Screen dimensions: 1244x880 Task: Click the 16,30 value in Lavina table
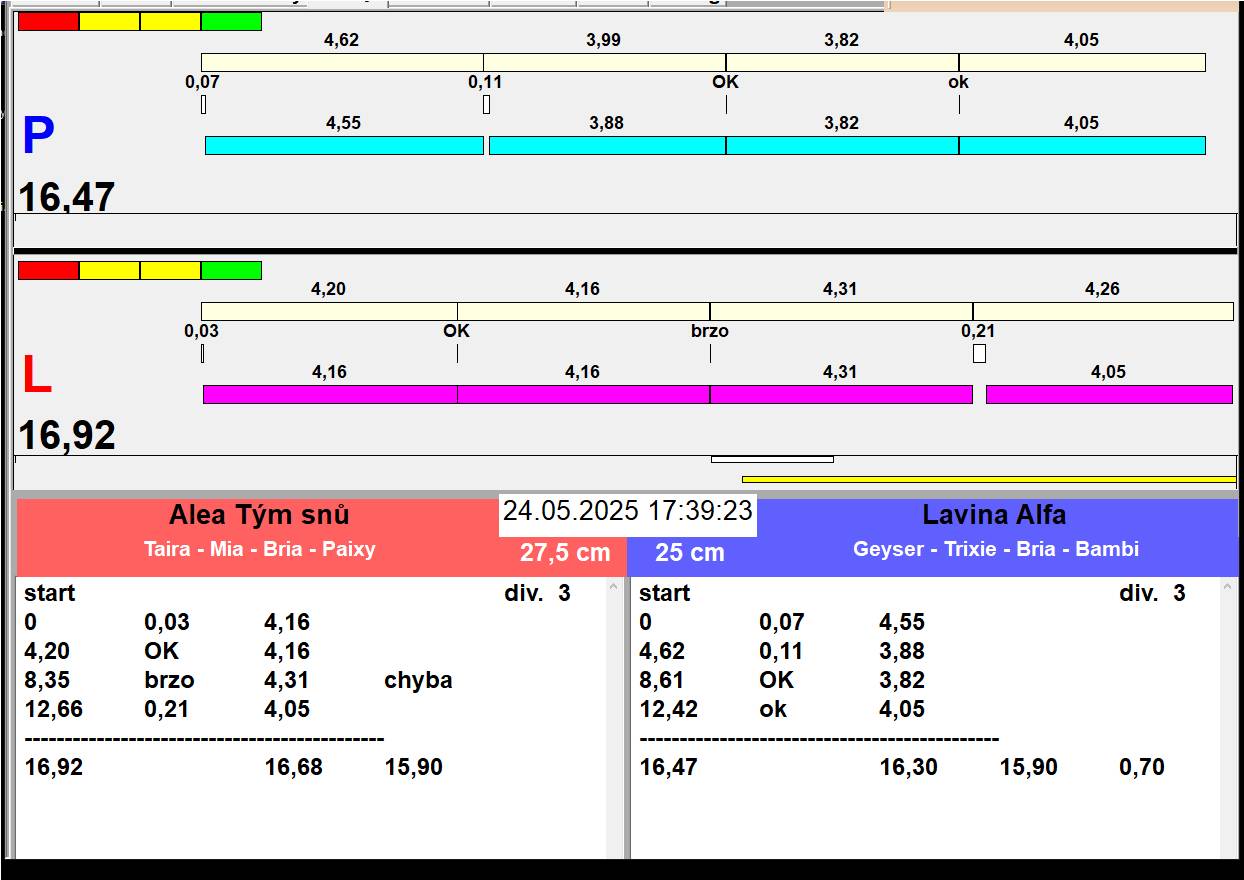[x=908, y=767]
